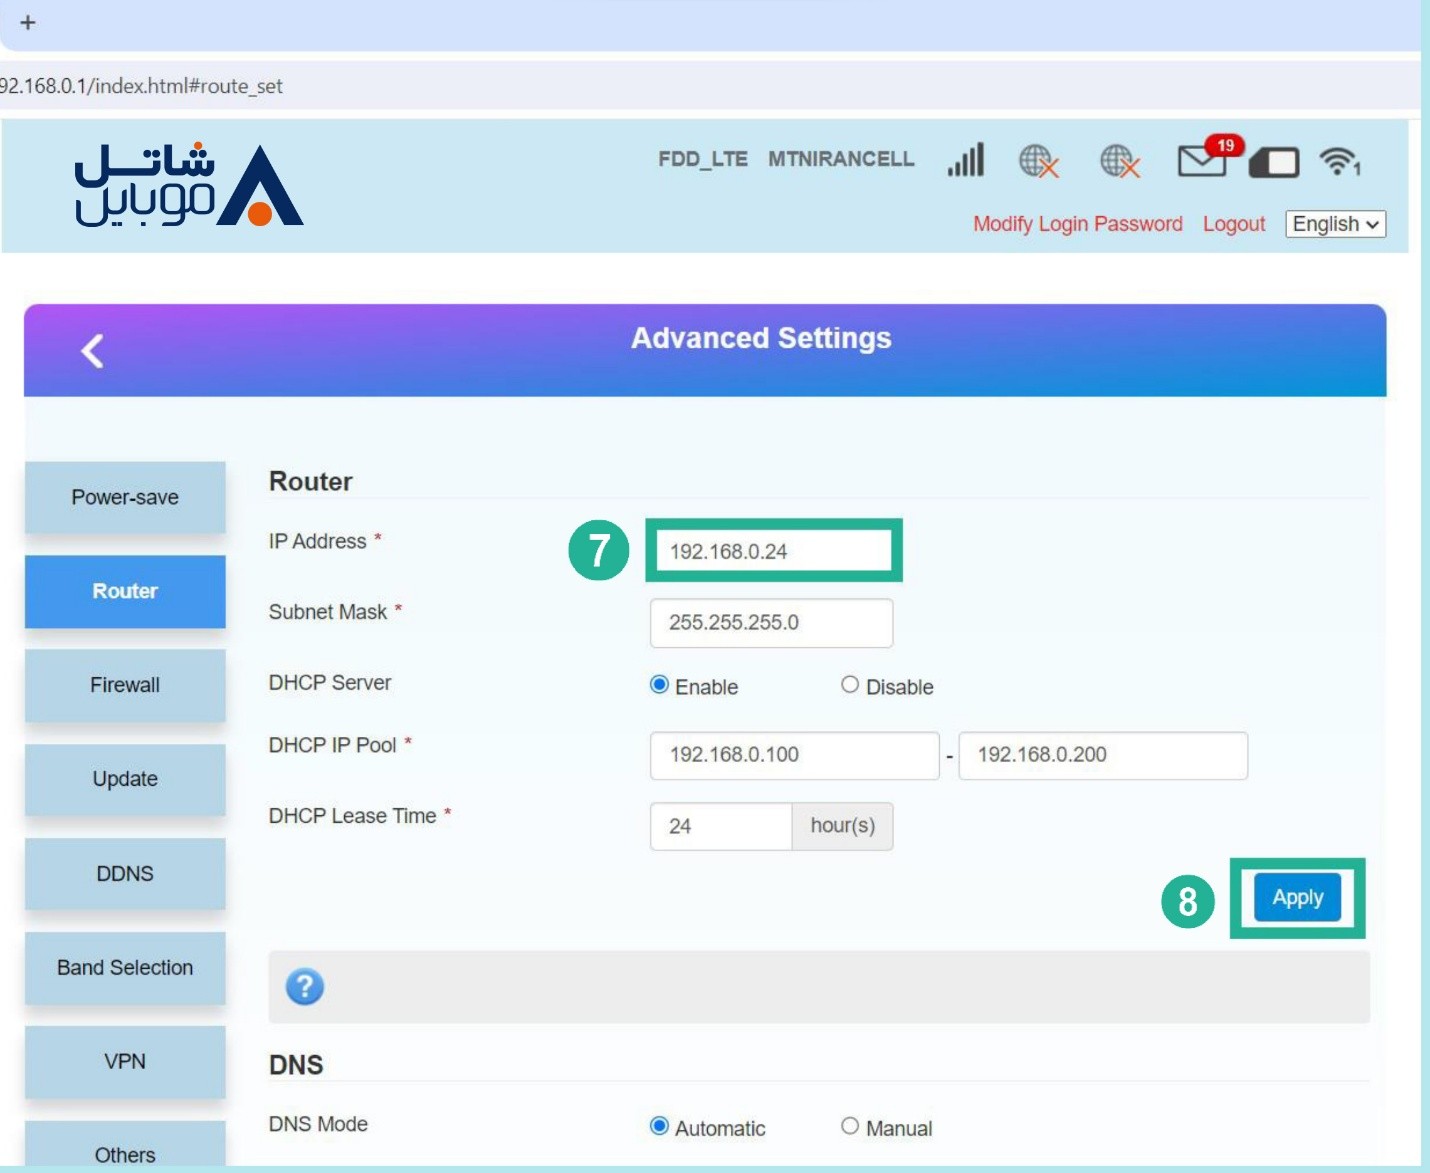Open the VPN settings tab

click(125, 1062)
